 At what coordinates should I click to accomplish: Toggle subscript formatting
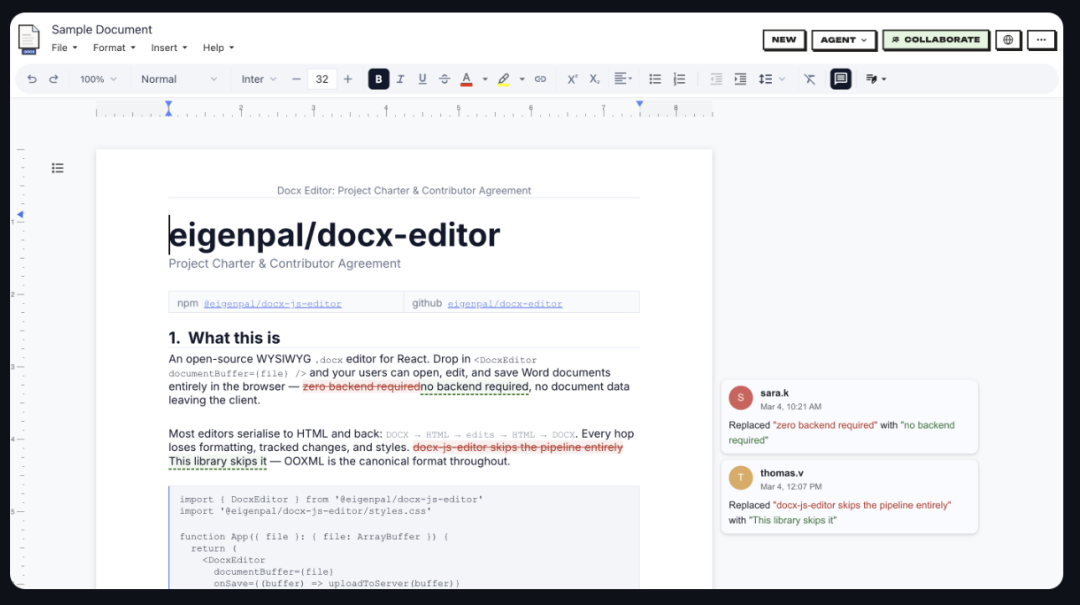point(594,79)
